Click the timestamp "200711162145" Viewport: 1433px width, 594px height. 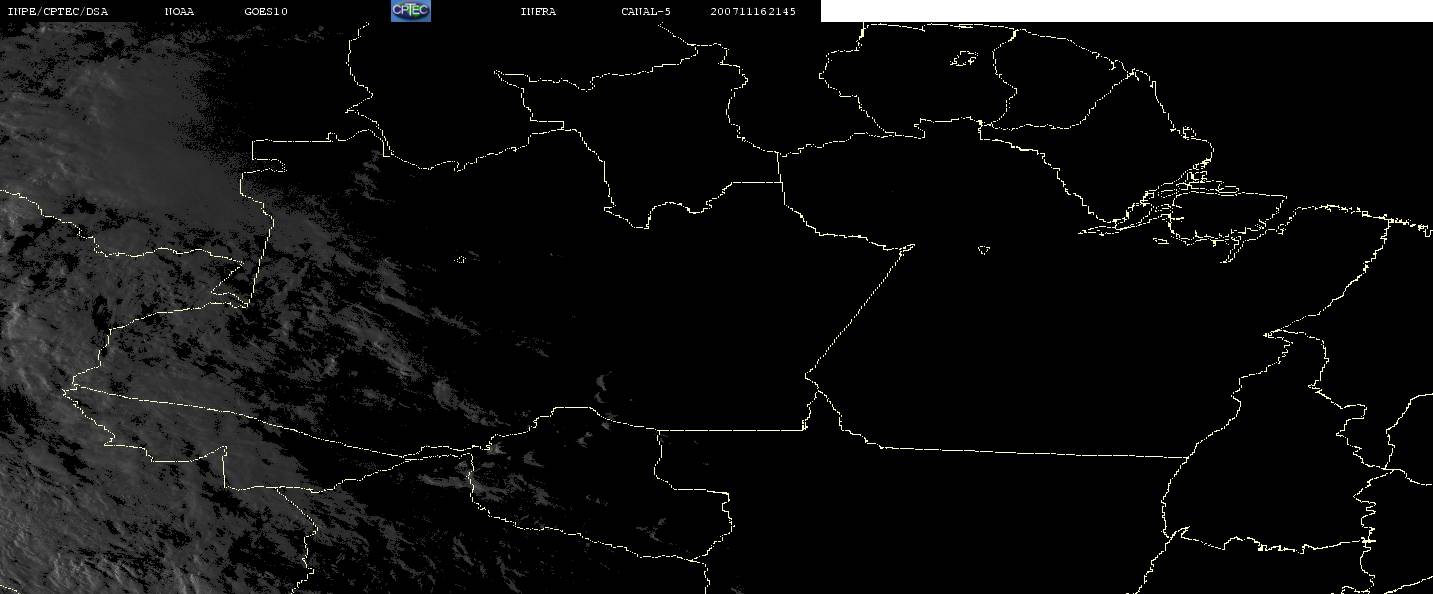753,11
